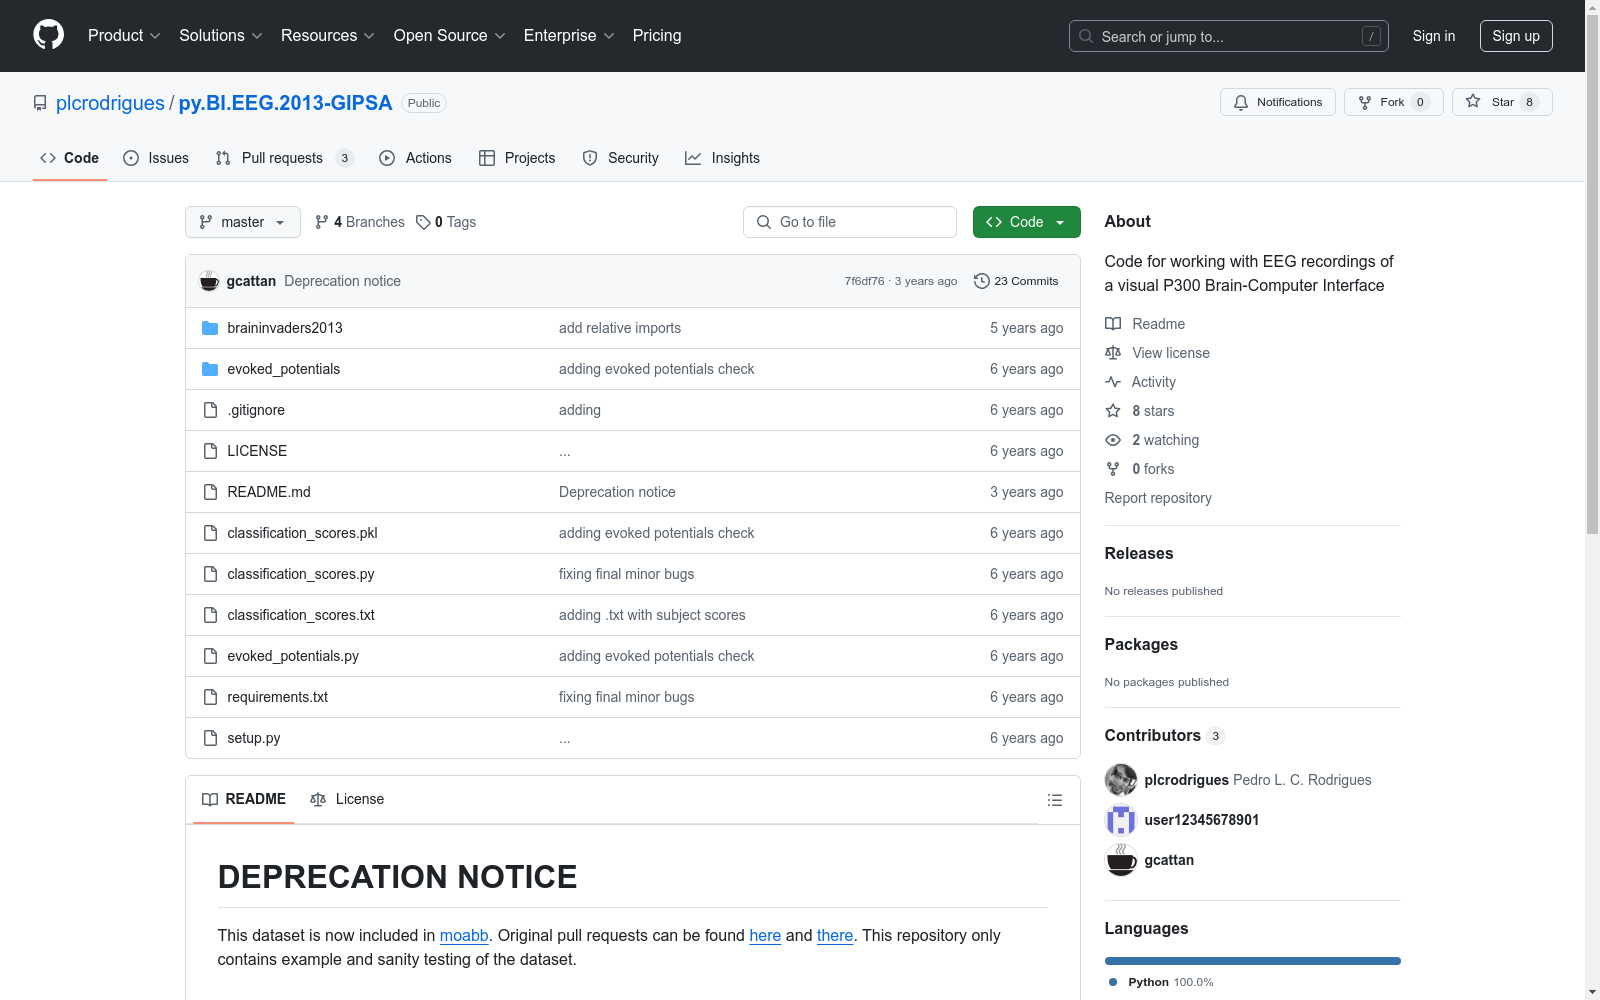The height and width of the screenshot is (1000, 1600).
Task: Click the scale icon beside View license
Action: (x=1113, y=353)
